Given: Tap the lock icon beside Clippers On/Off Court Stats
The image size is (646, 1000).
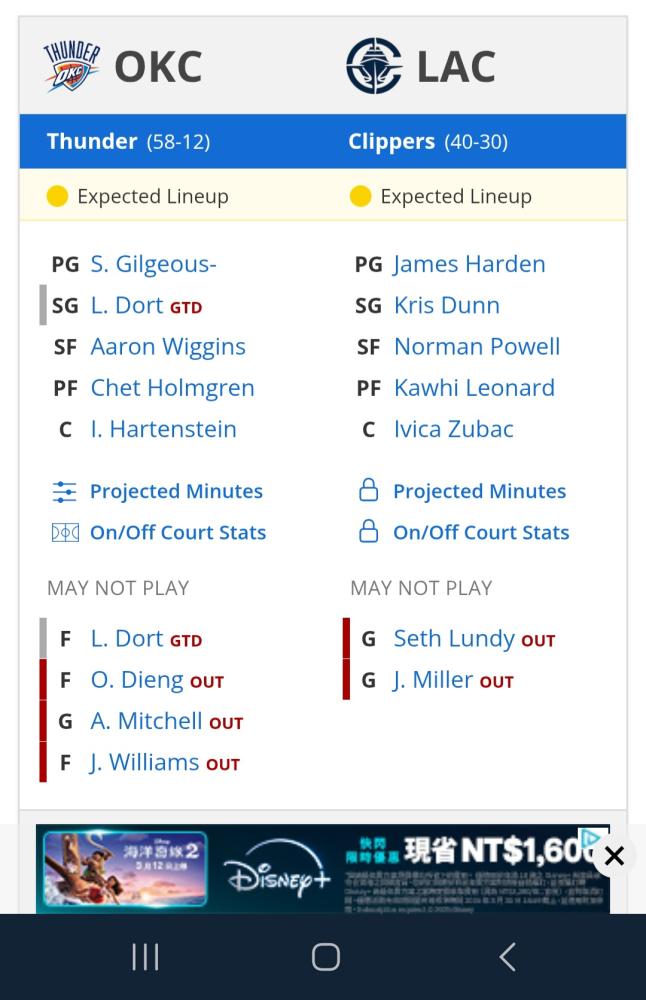Looking at the screenshot, I should point(368,532).
